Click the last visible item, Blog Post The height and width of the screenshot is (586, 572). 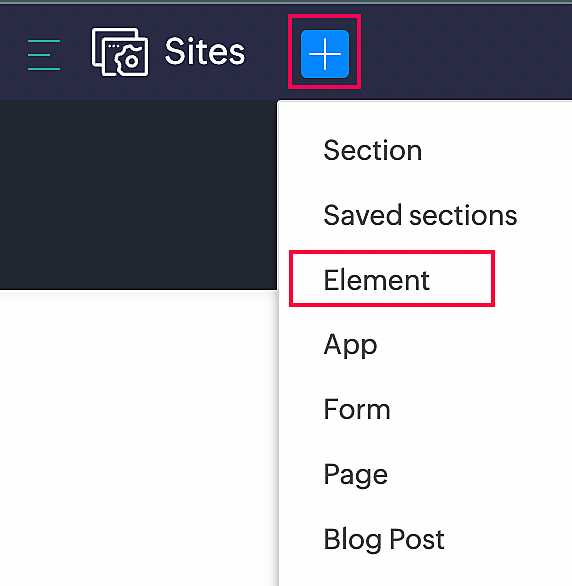pos(384,539)
